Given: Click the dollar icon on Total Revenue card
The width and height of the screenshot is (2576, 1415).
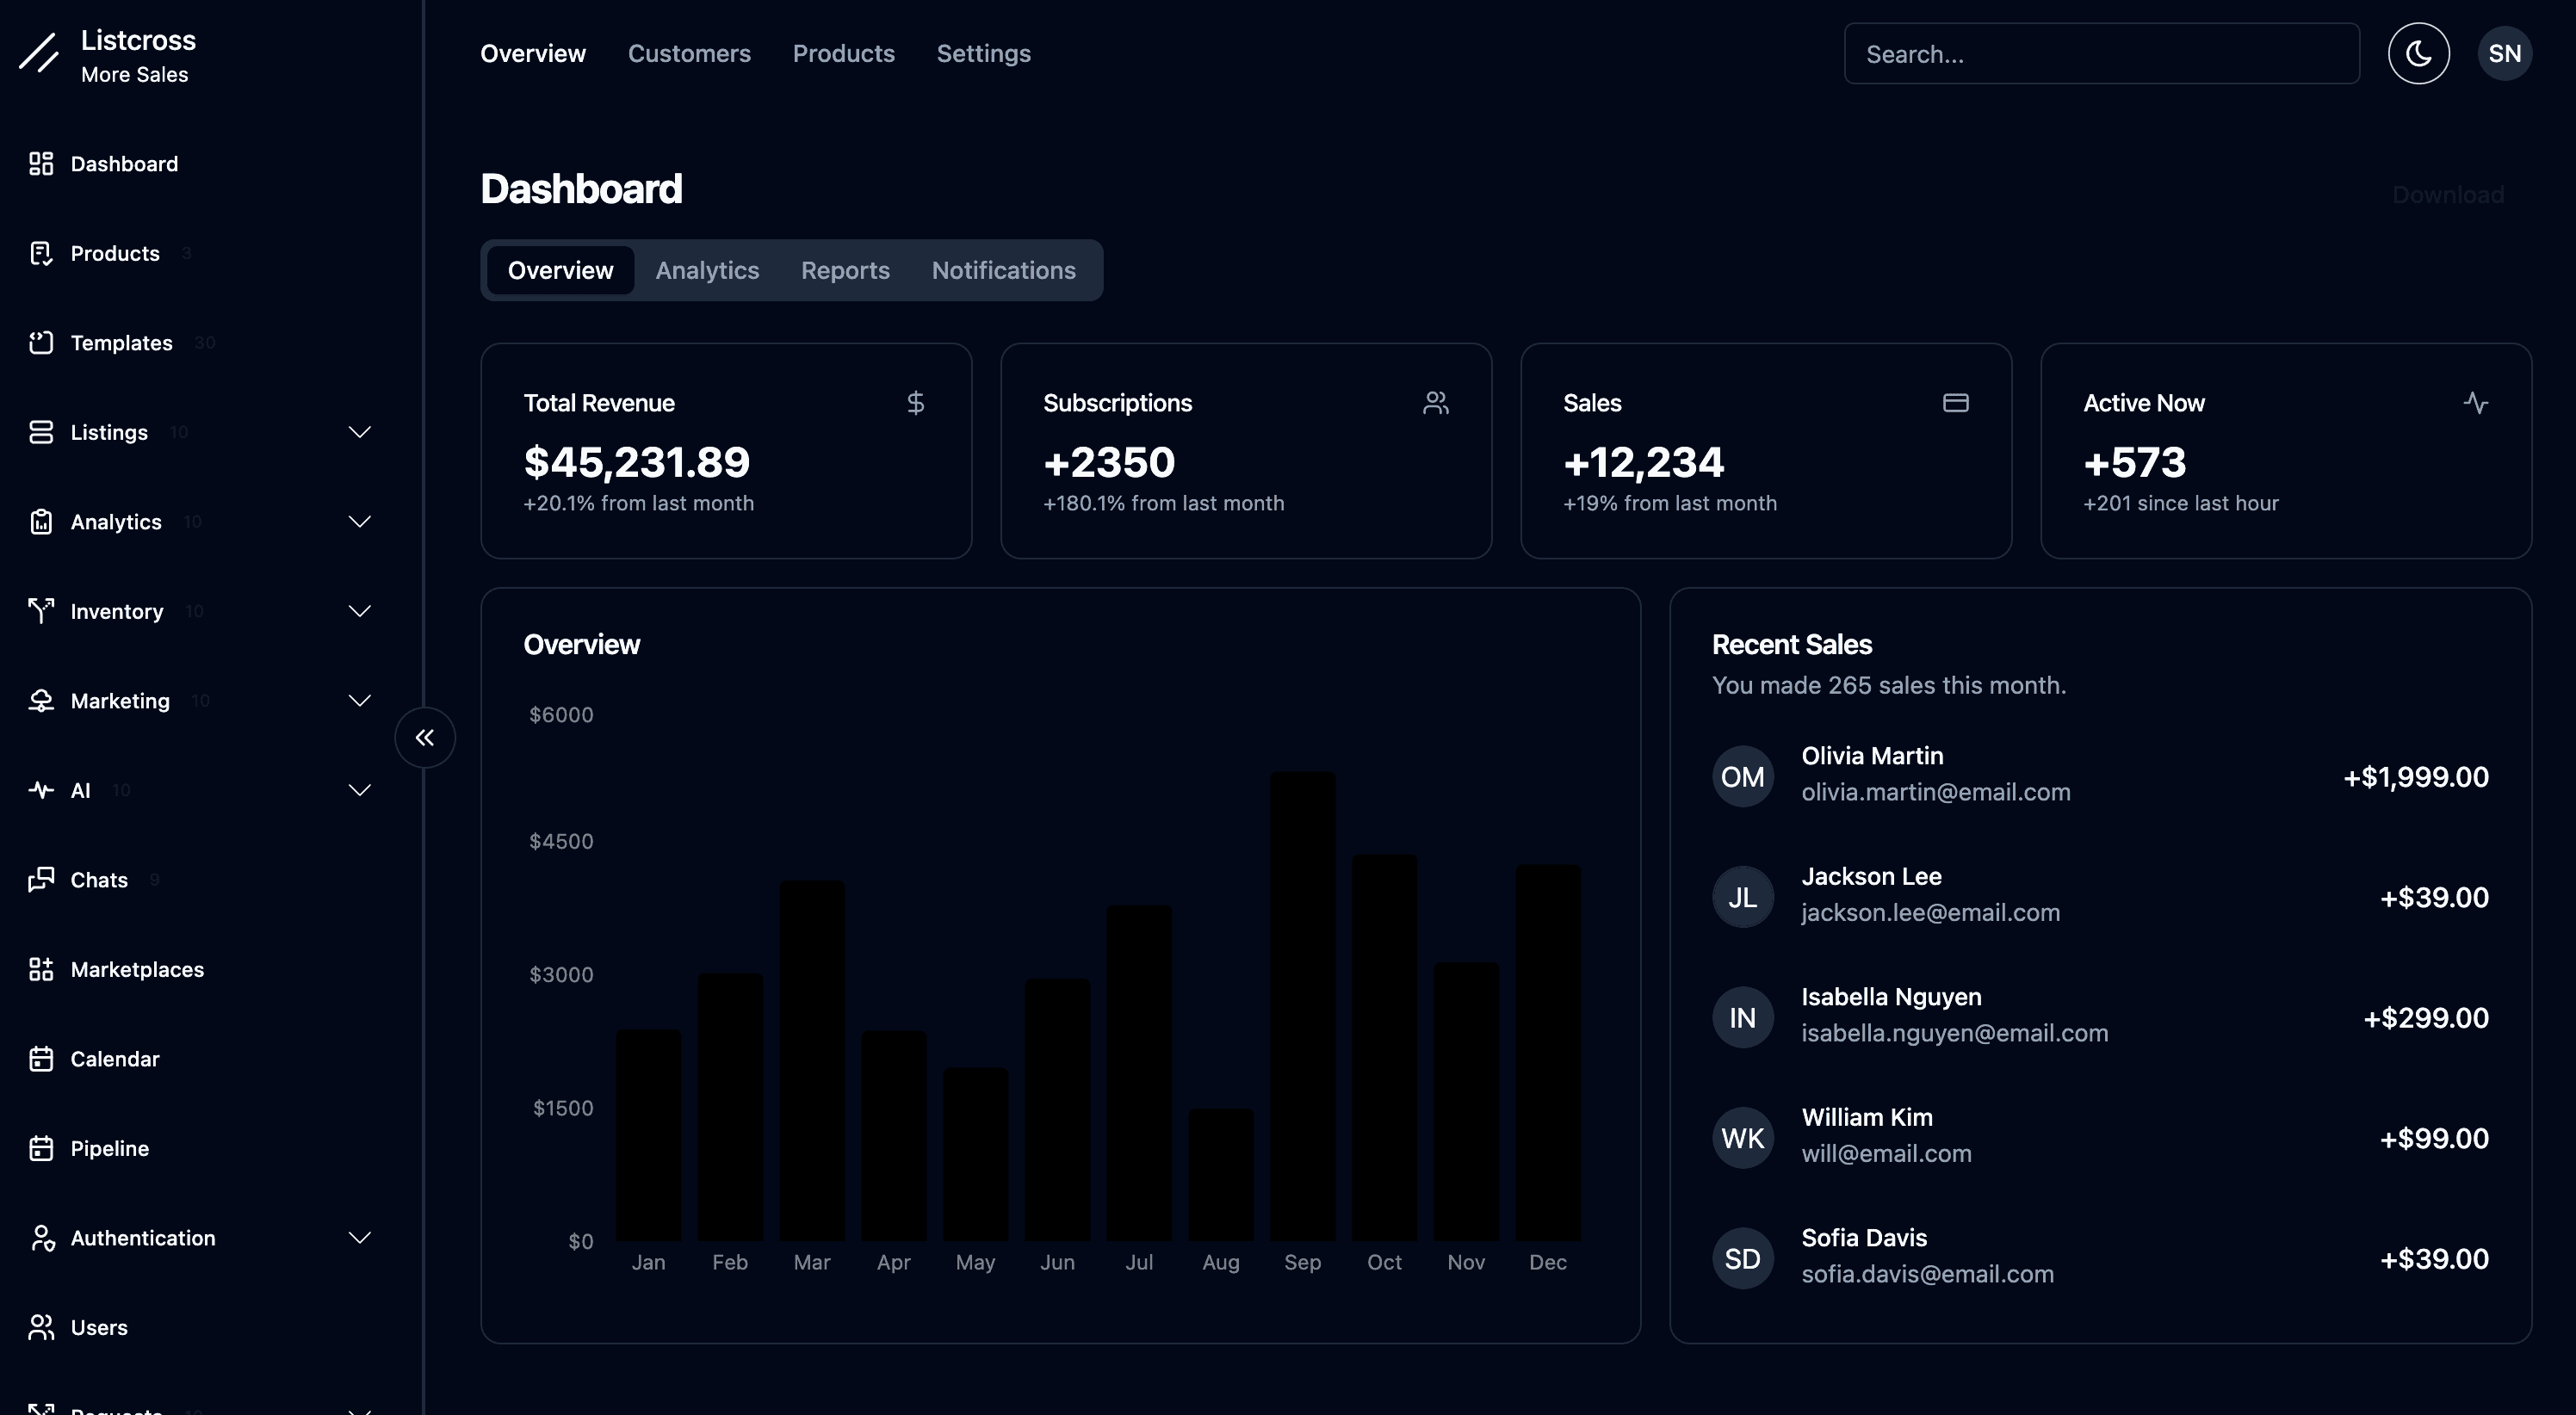Looking at the screenshot, I should coord(915,403).
